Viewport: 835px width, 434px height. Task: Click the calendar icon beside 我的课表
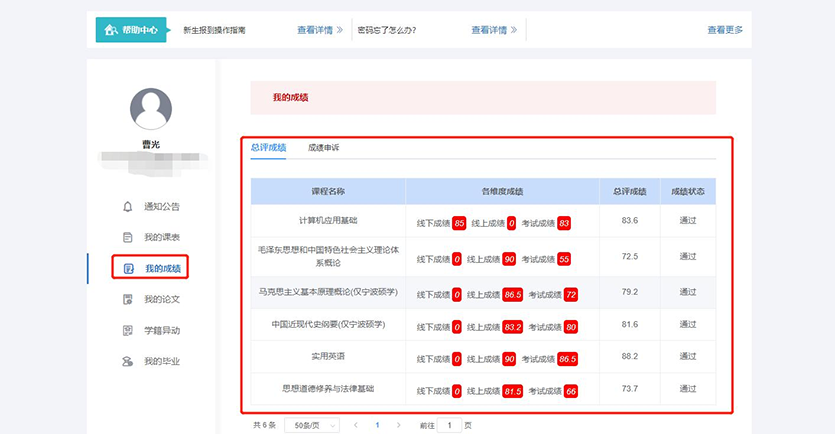(128, 238)
